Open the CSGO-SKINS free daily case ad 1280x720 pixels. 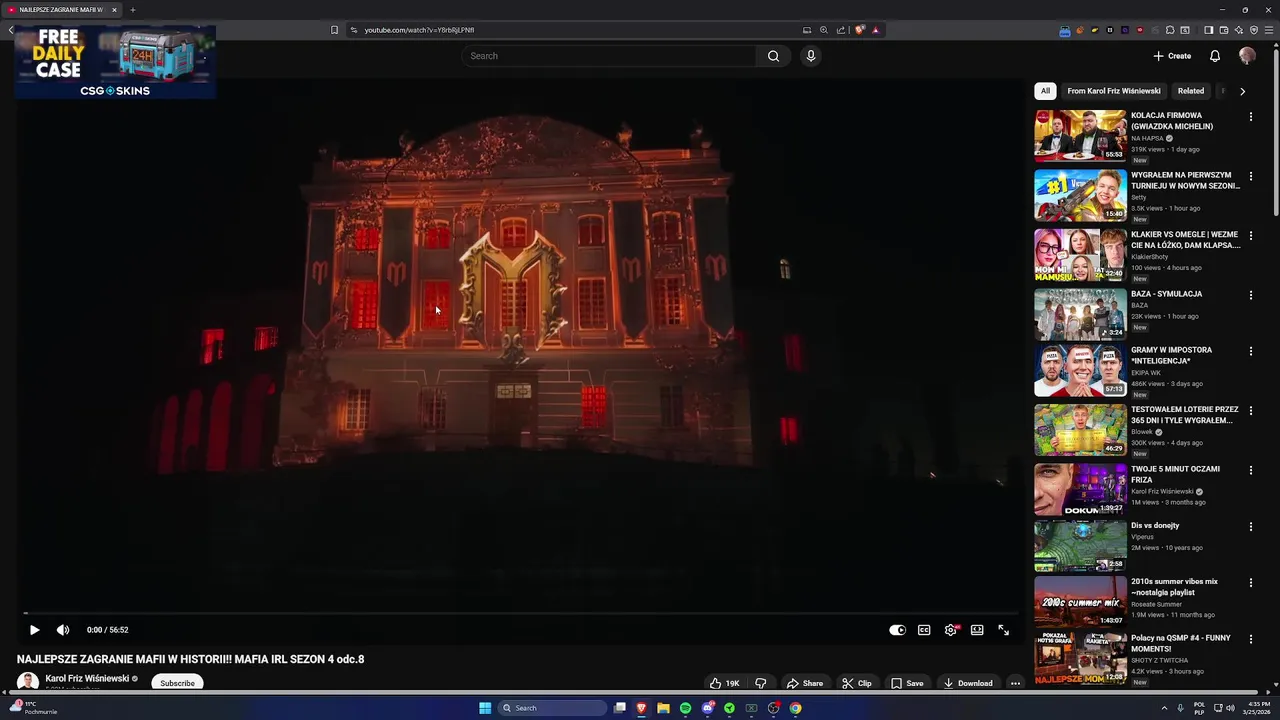[x=115, y=62]
